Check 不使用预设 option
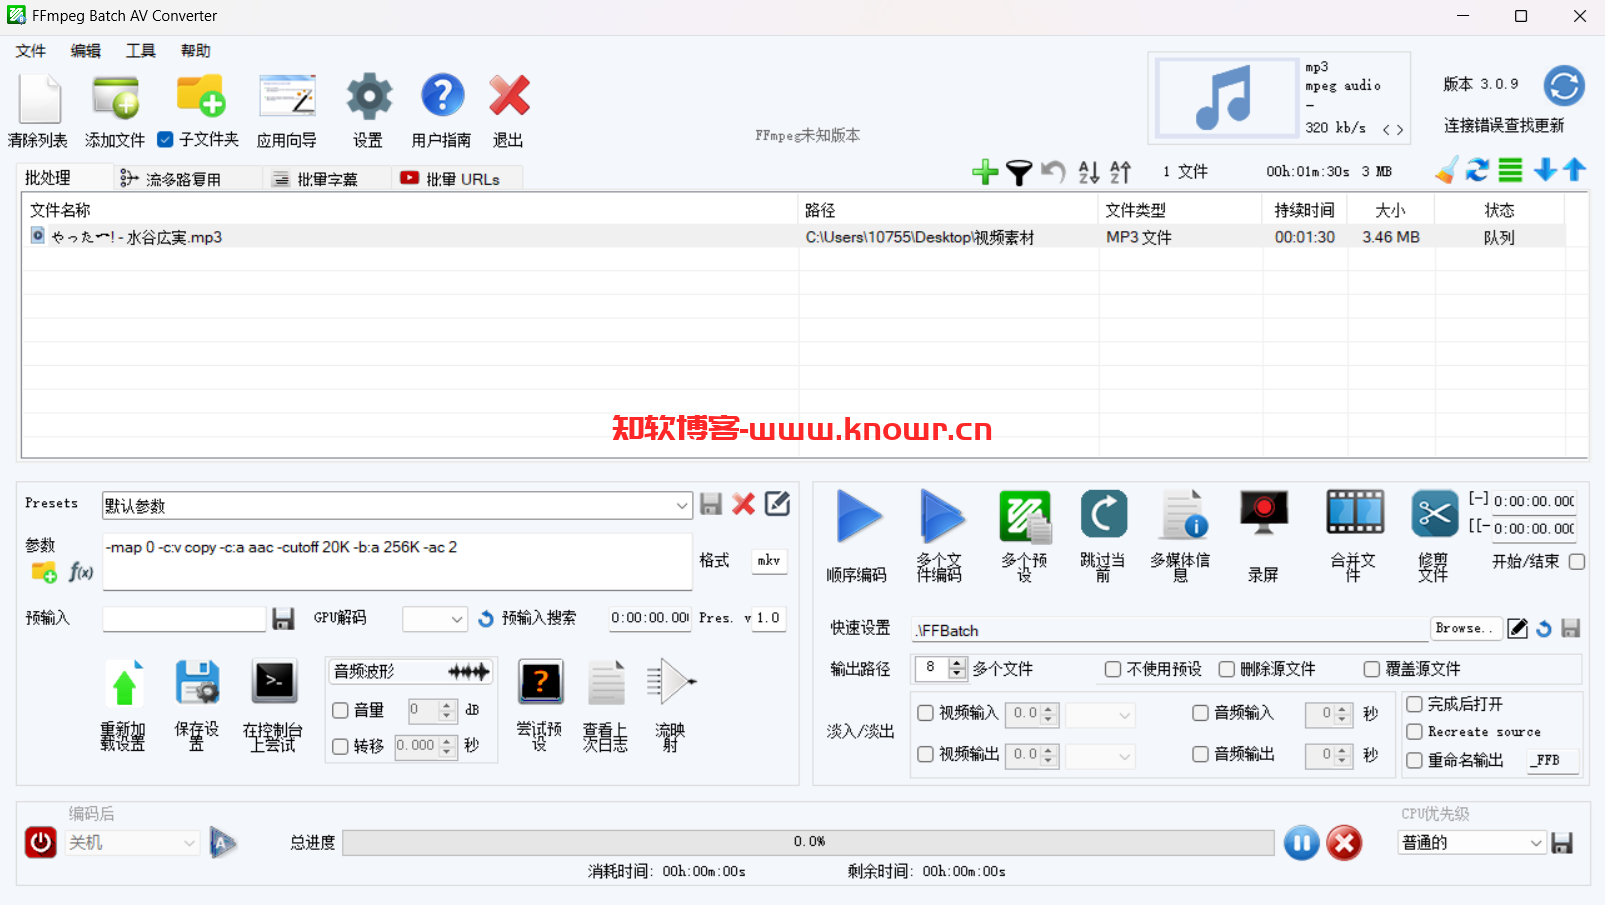1605x905 pixels. pos(1113,669)
